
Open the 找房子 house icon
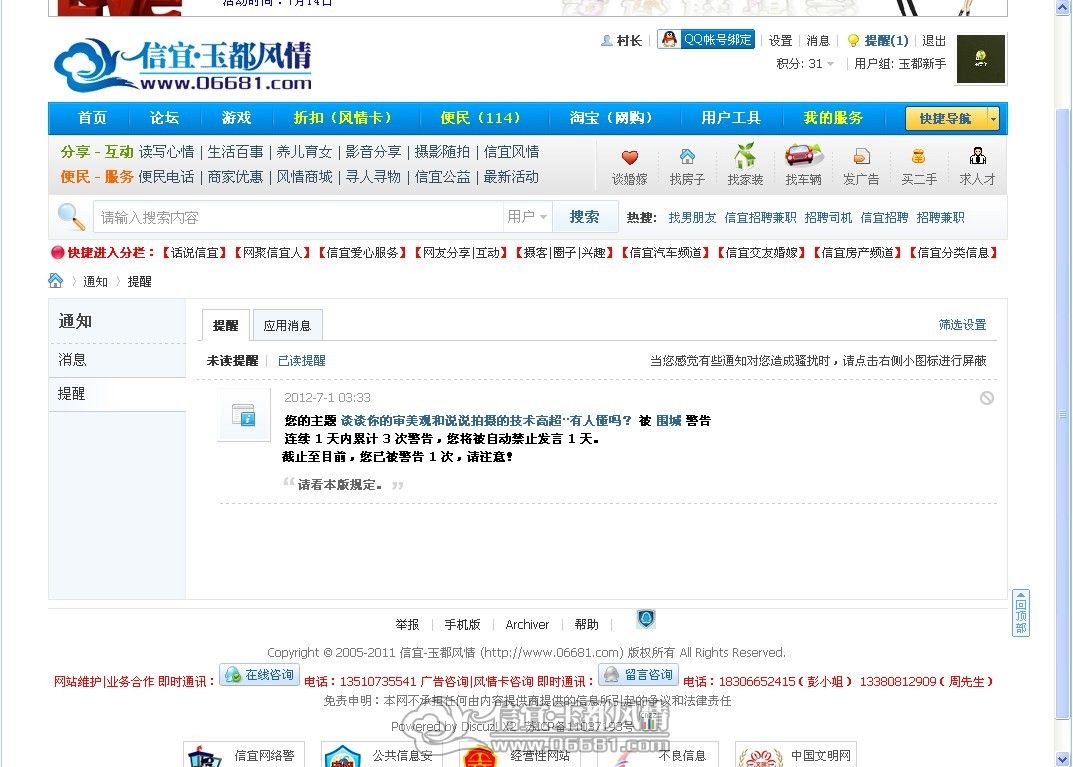tap(687, 157)
